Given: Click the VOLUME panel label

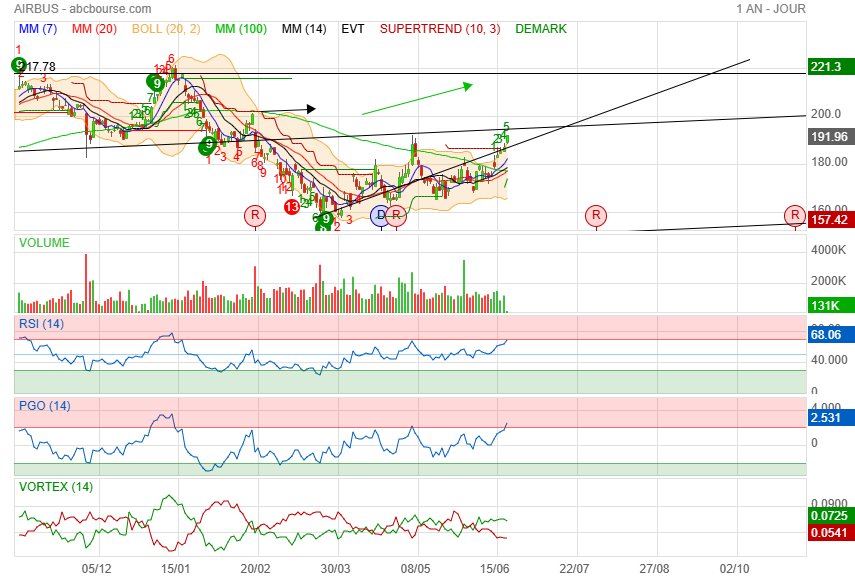Looking at the screenshot, I should (44, 243).
